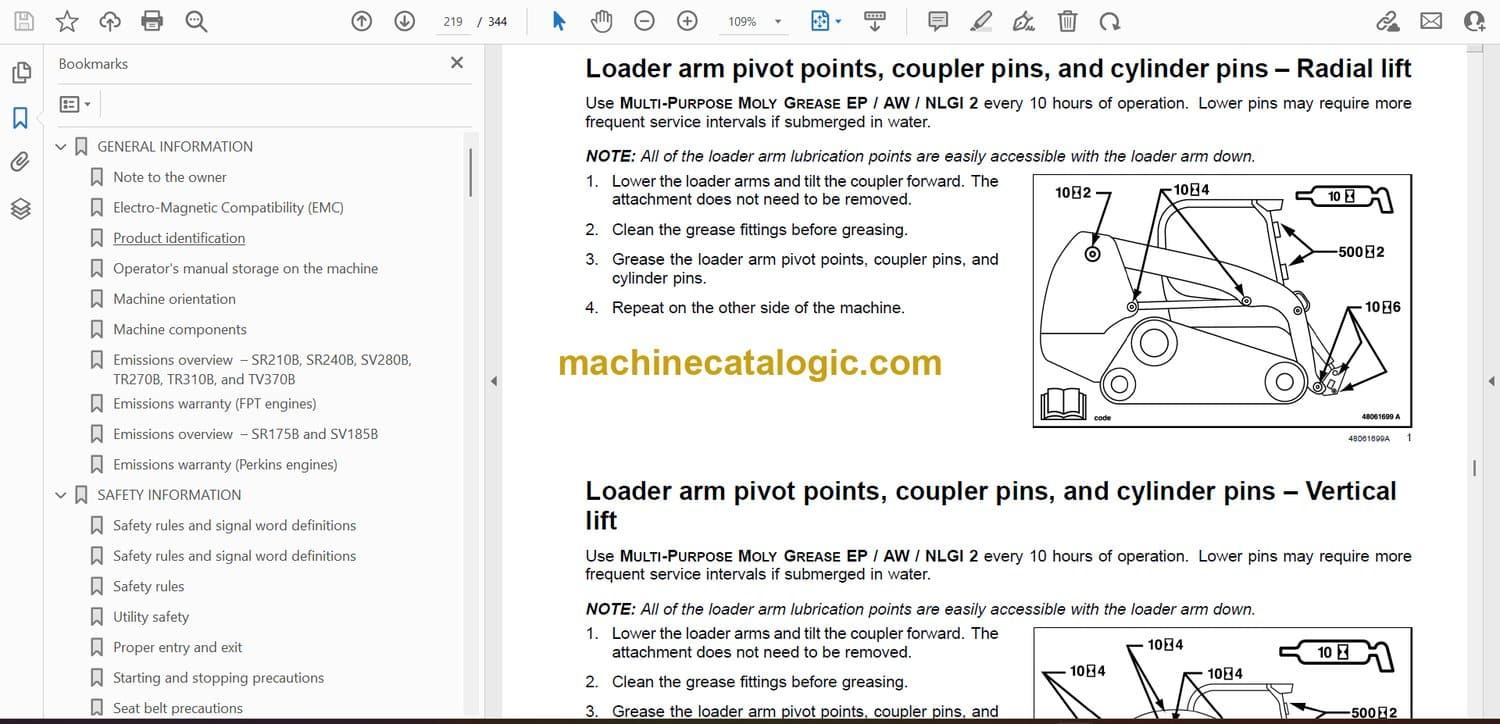Screen dimensions: 1500x724
Task: Open the Utility safety bookmark
Action: tap(151, 617)
